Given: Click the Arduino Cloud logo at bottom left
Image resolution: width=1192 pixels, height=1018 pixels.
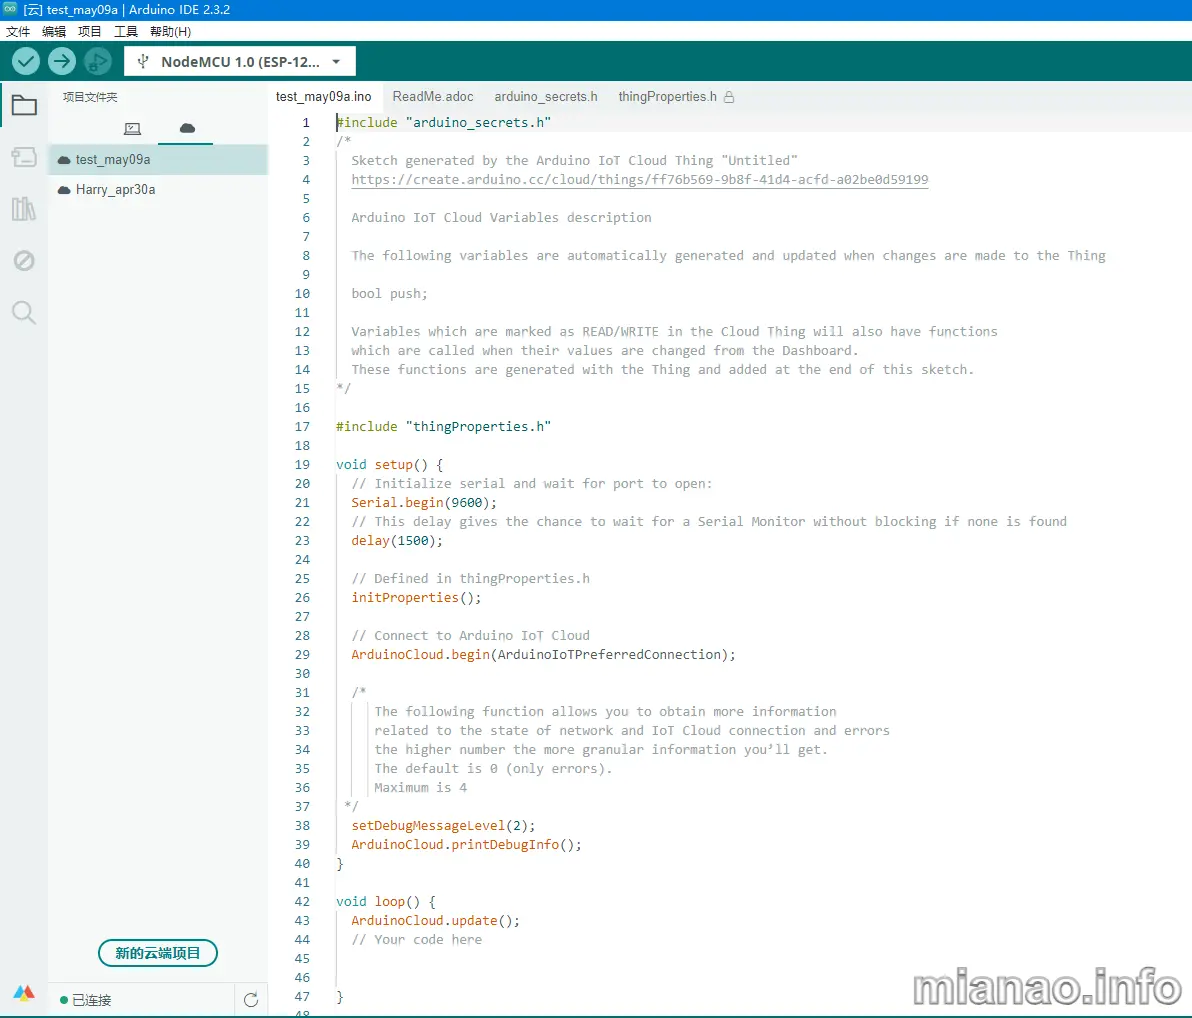Looking at the screenshot, I should point(24,993).
